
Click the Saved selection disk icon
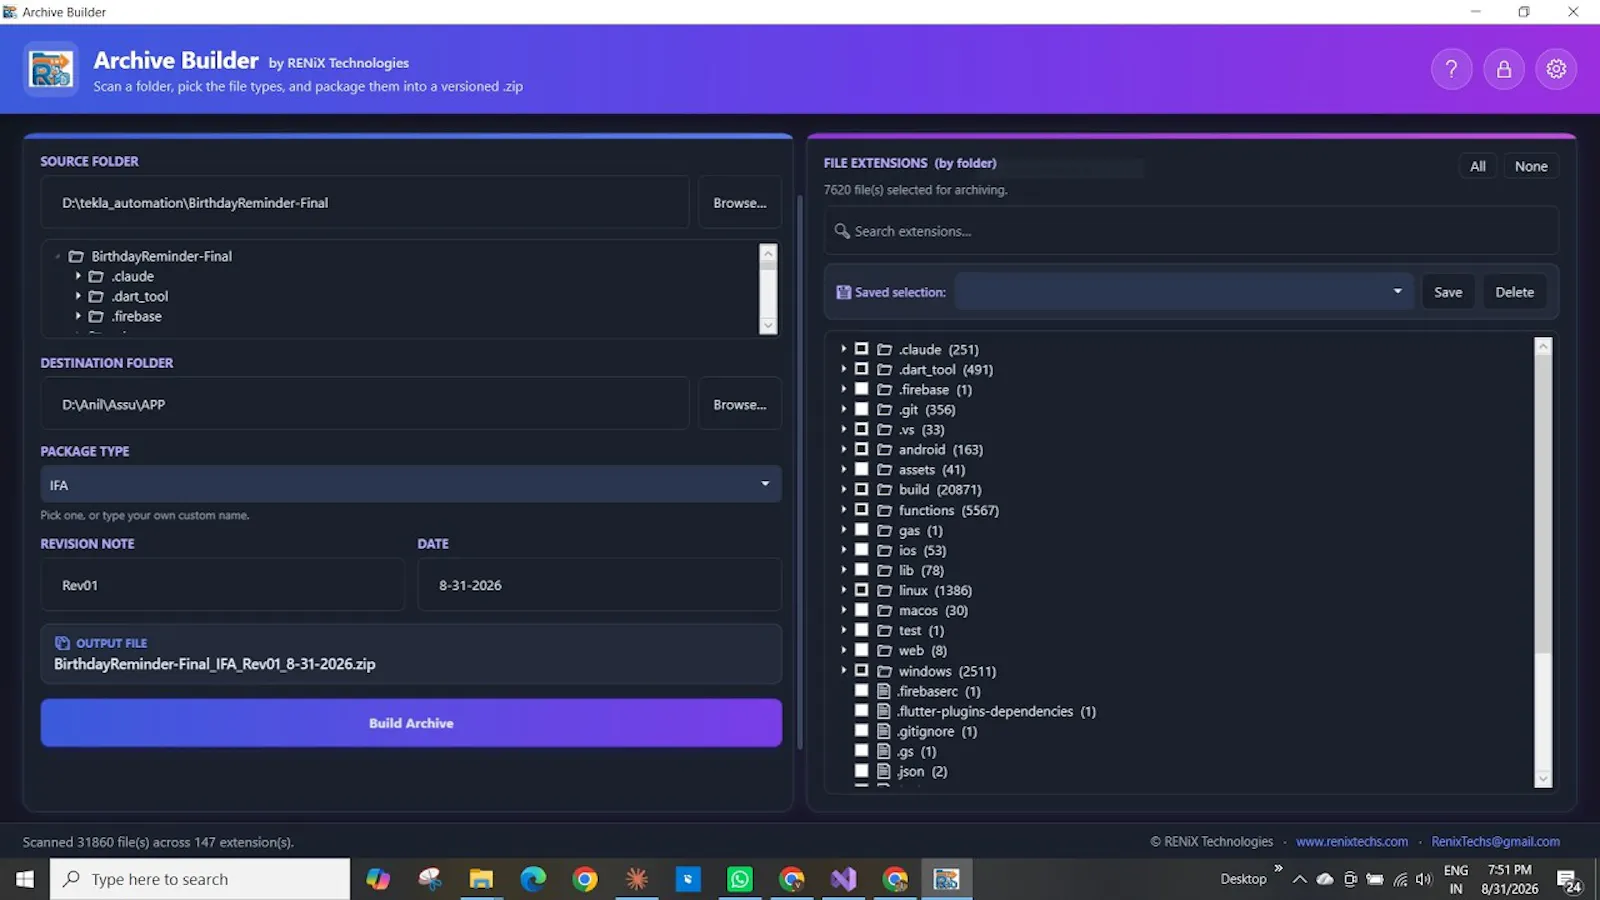pyautogui.click(x=843, y=292)
